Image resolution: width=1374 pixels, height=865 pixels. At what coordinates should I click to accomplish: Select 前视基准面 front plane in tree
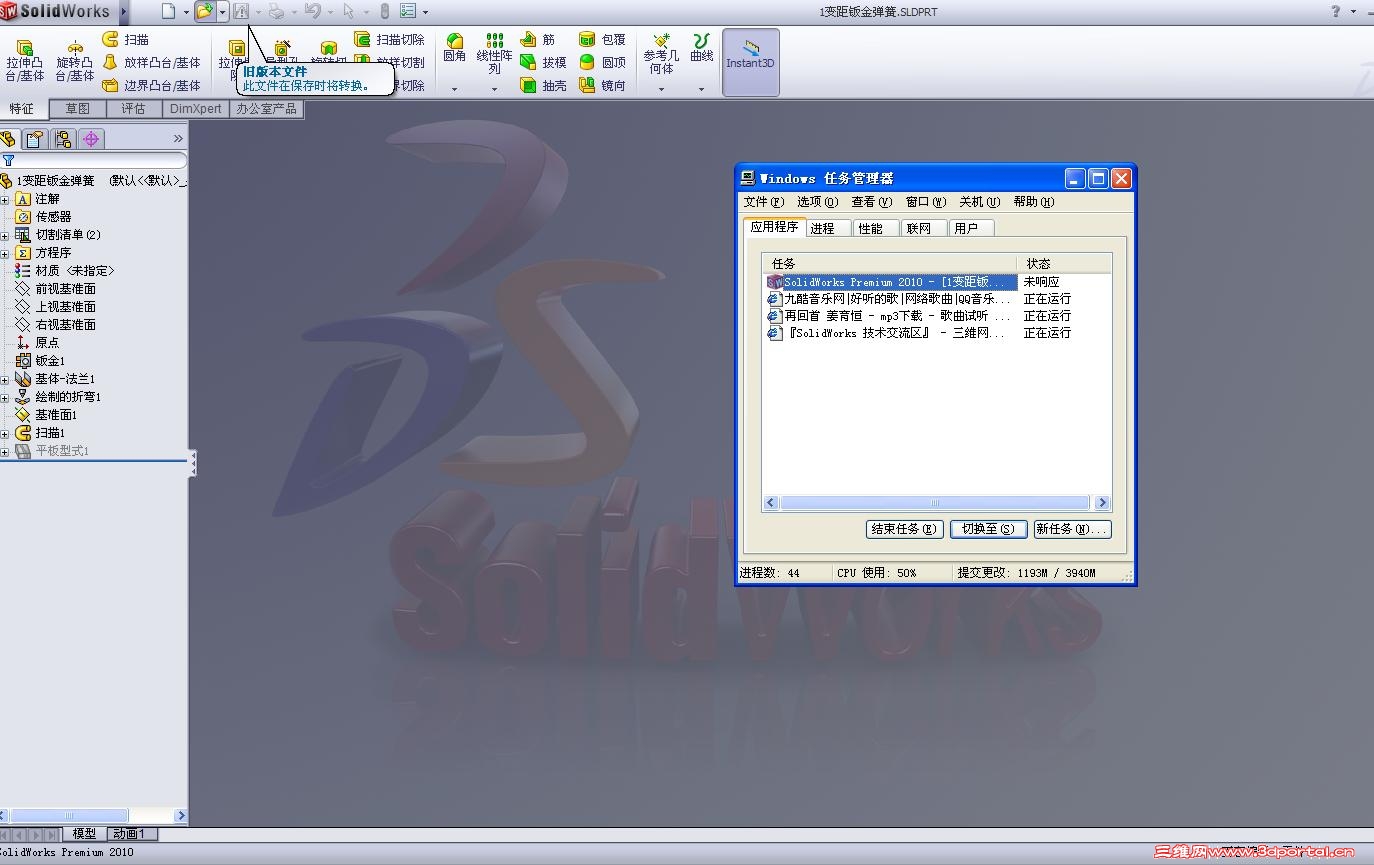[x=56, y=289]
